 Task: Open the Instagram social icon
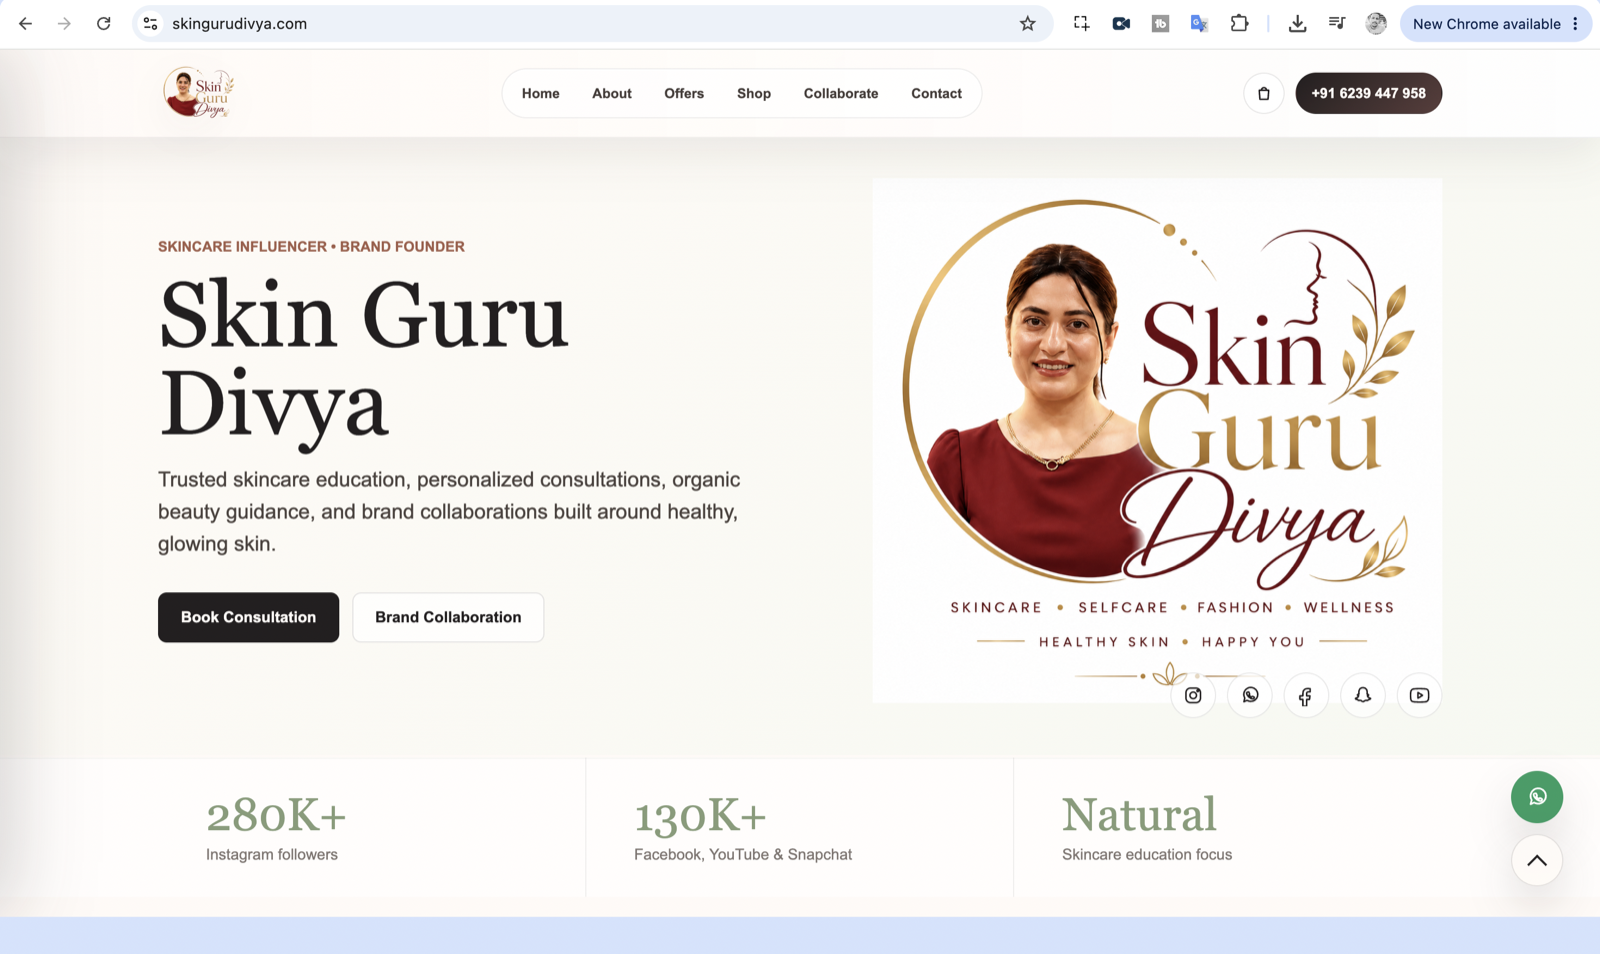(x=1193, y=695)
